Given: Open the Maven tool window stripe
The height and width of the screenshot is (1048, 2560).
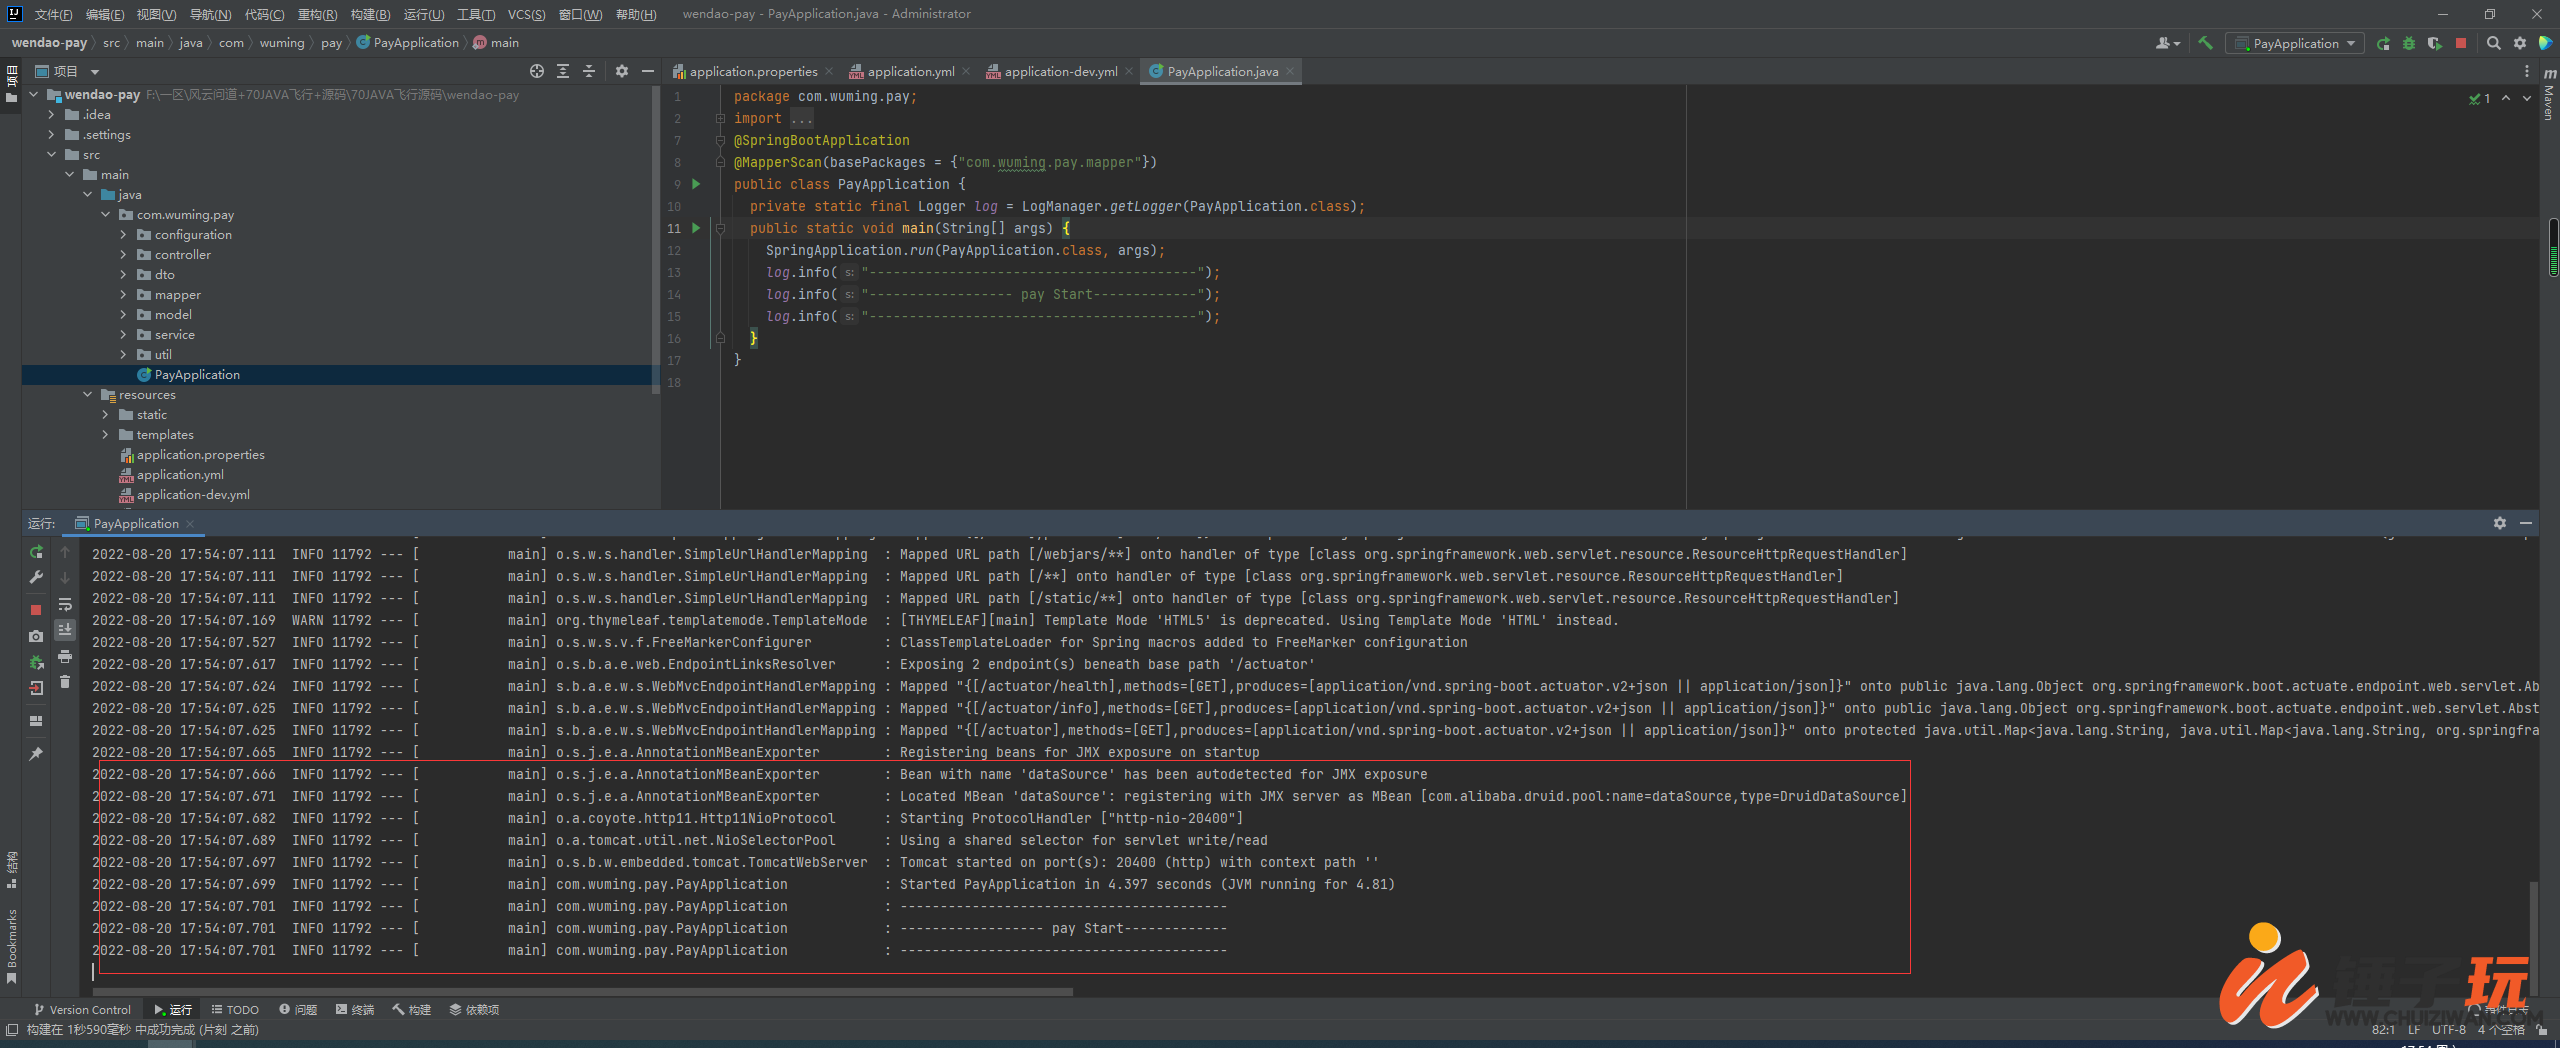Looking at the screenshot, I should pyautogui.click(x=2549, y=94).
